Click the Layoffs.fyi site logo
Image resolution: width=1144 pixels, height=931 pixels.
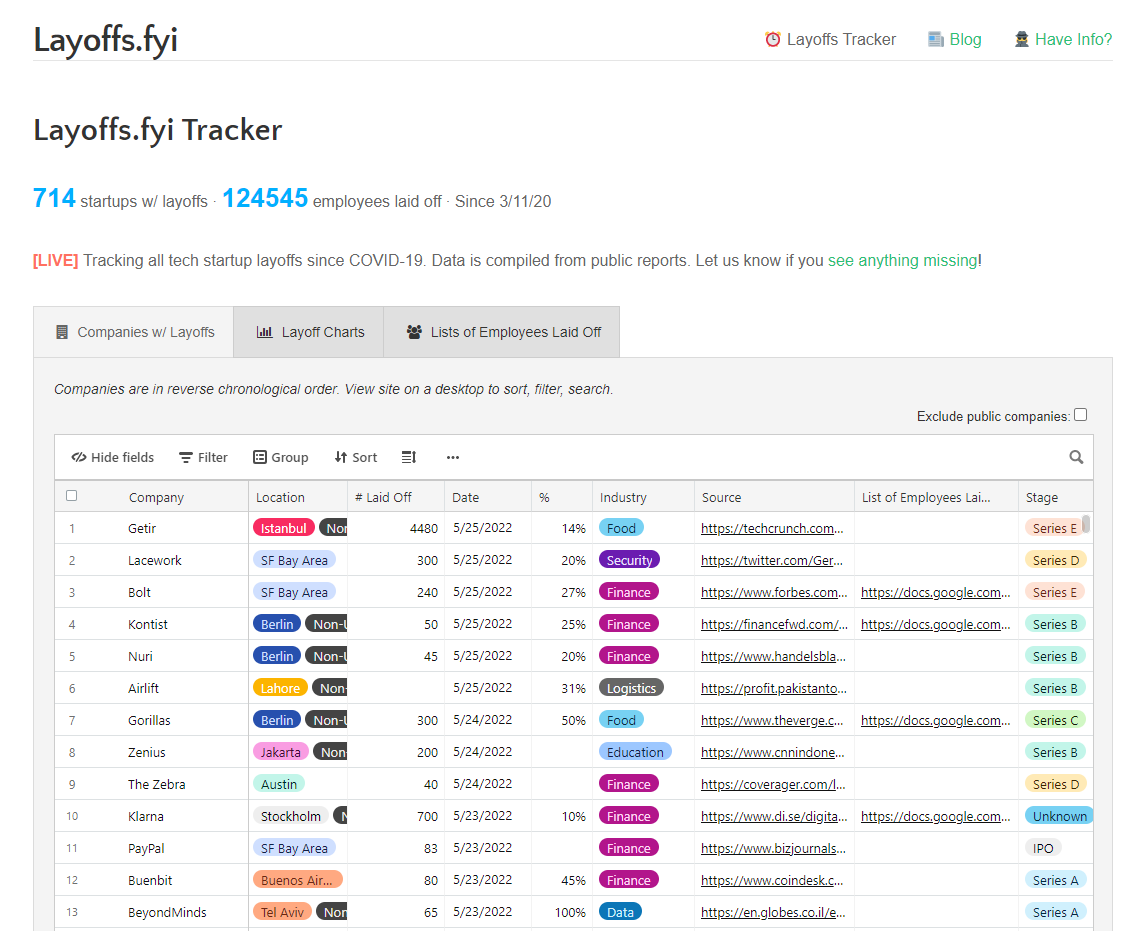tap(106, 40)
